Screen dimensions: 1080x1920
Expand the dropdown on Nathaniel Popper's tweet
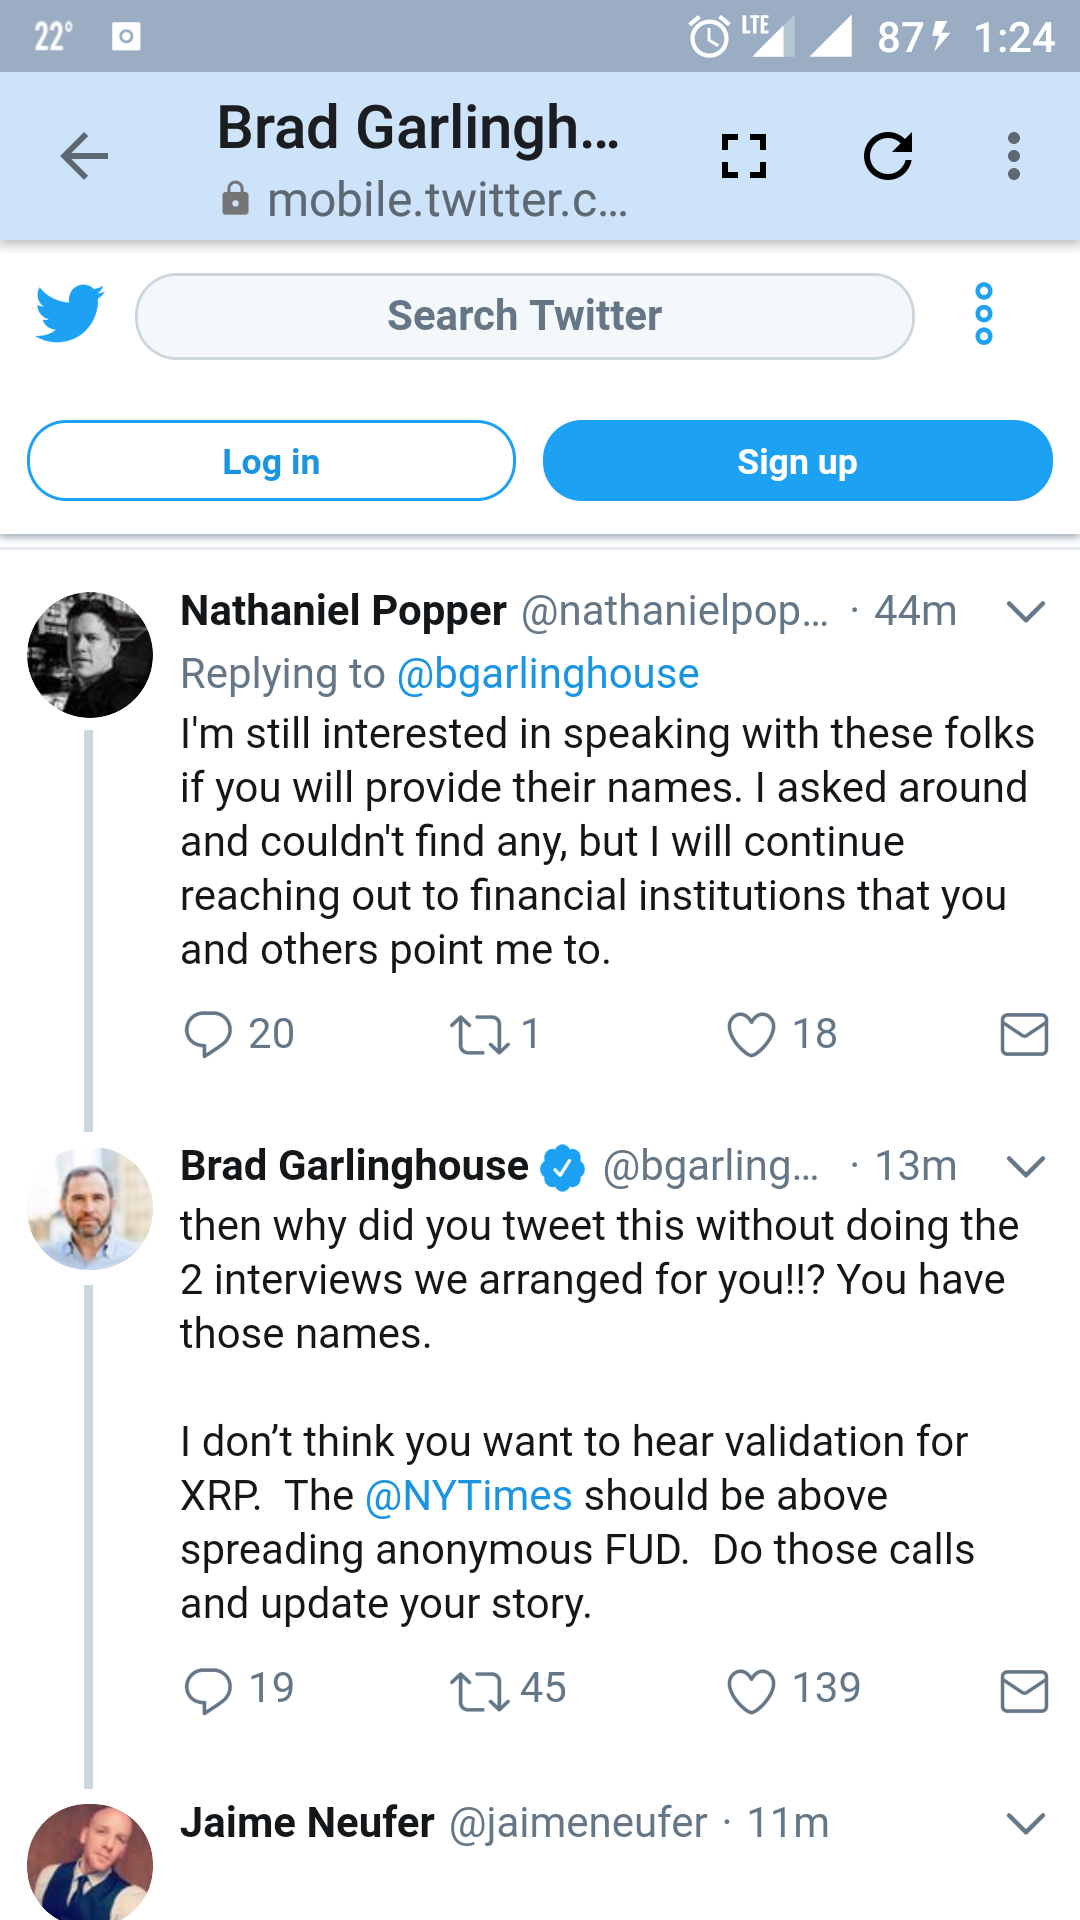1027,611
